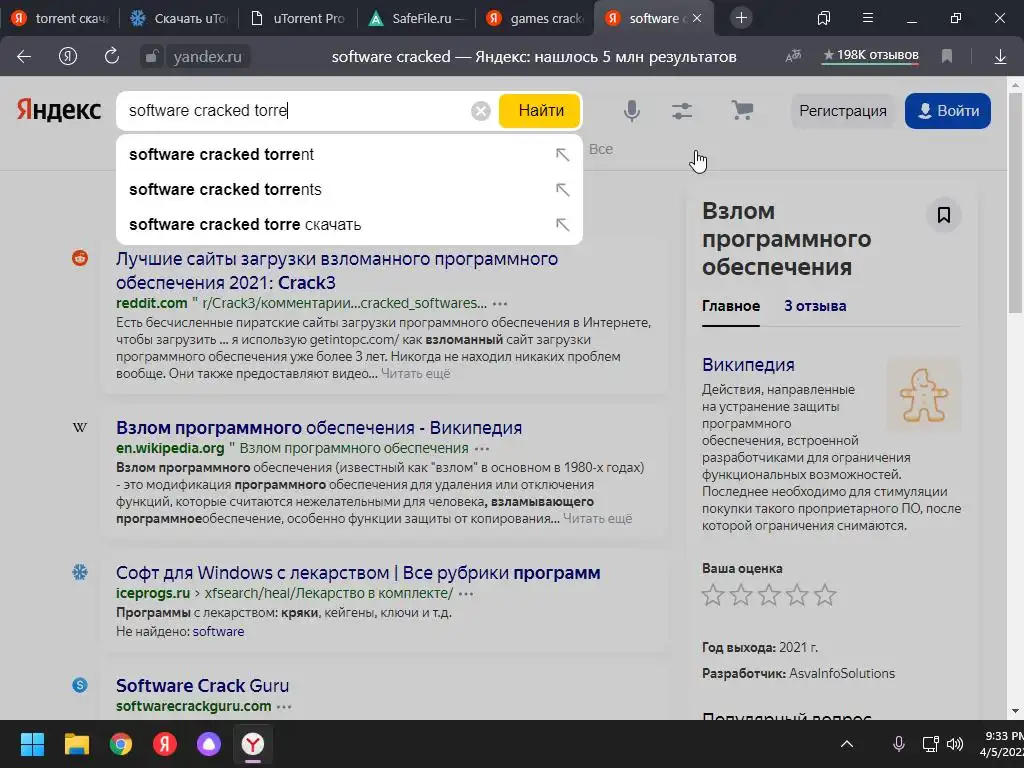Image resolution: width=1024 pixels, height=768 pixels.
Task: Insert 'software cracked torre скачать' suggestion arrow
Action: [562, 225]
